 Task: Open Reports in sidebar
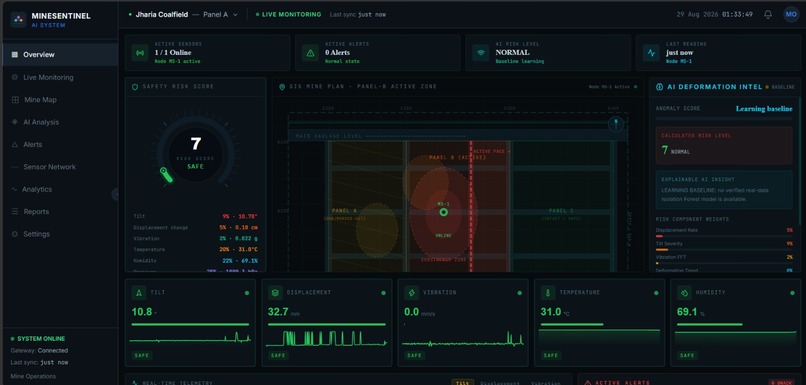click(x=60, y=211)
